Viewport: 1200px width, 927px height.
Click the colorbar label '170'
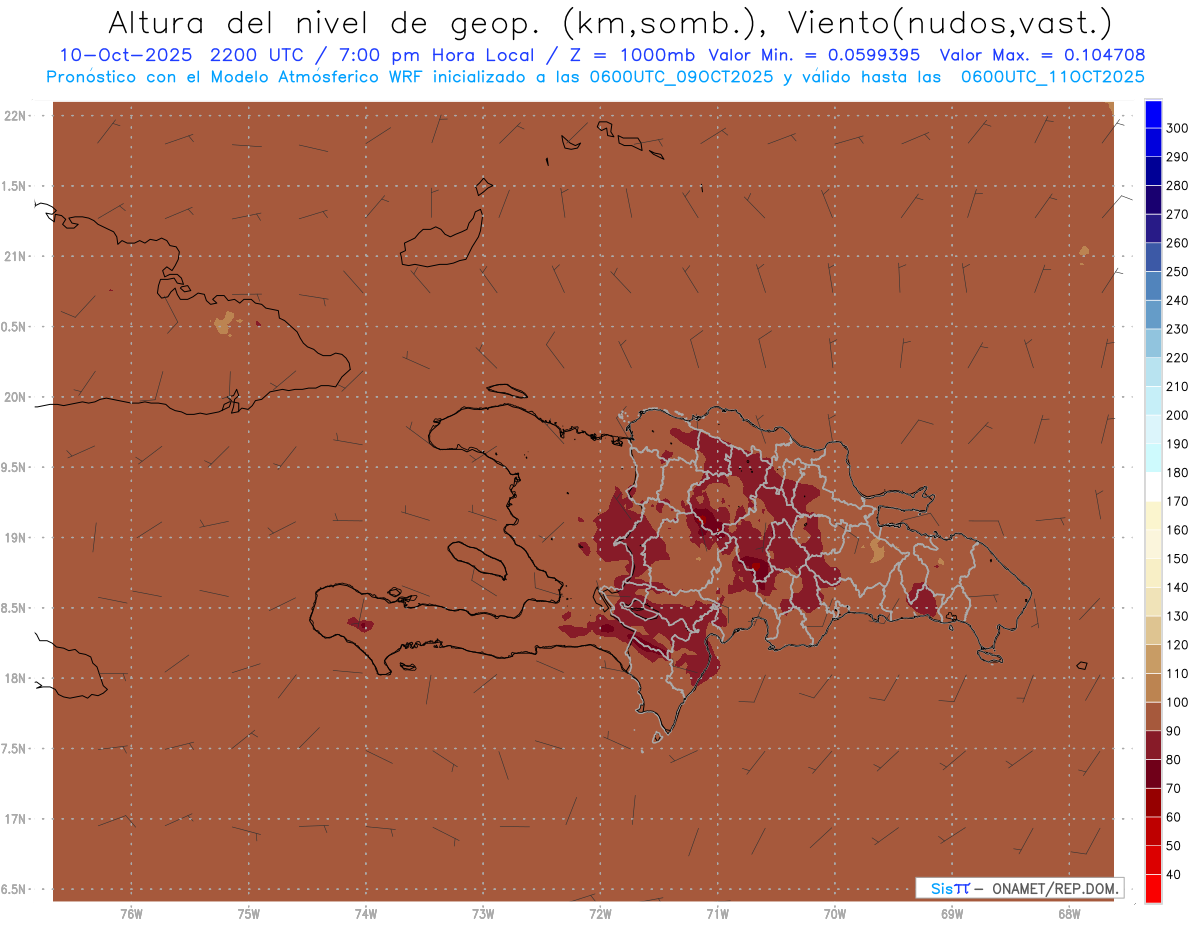point(1177,501)
